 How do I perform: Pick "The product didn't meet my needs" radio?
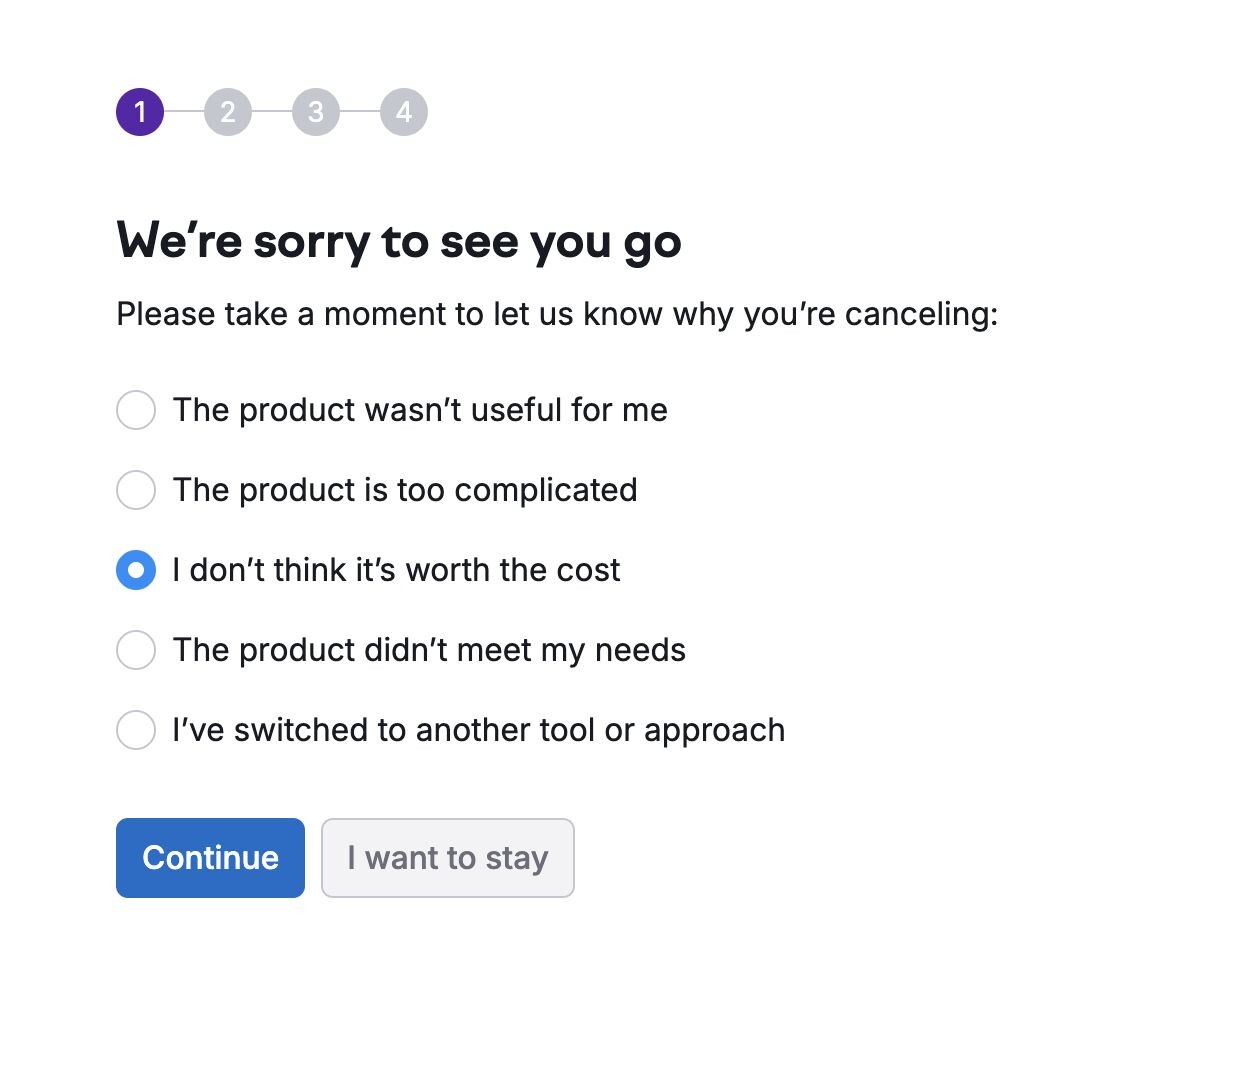tap(136, 650)
